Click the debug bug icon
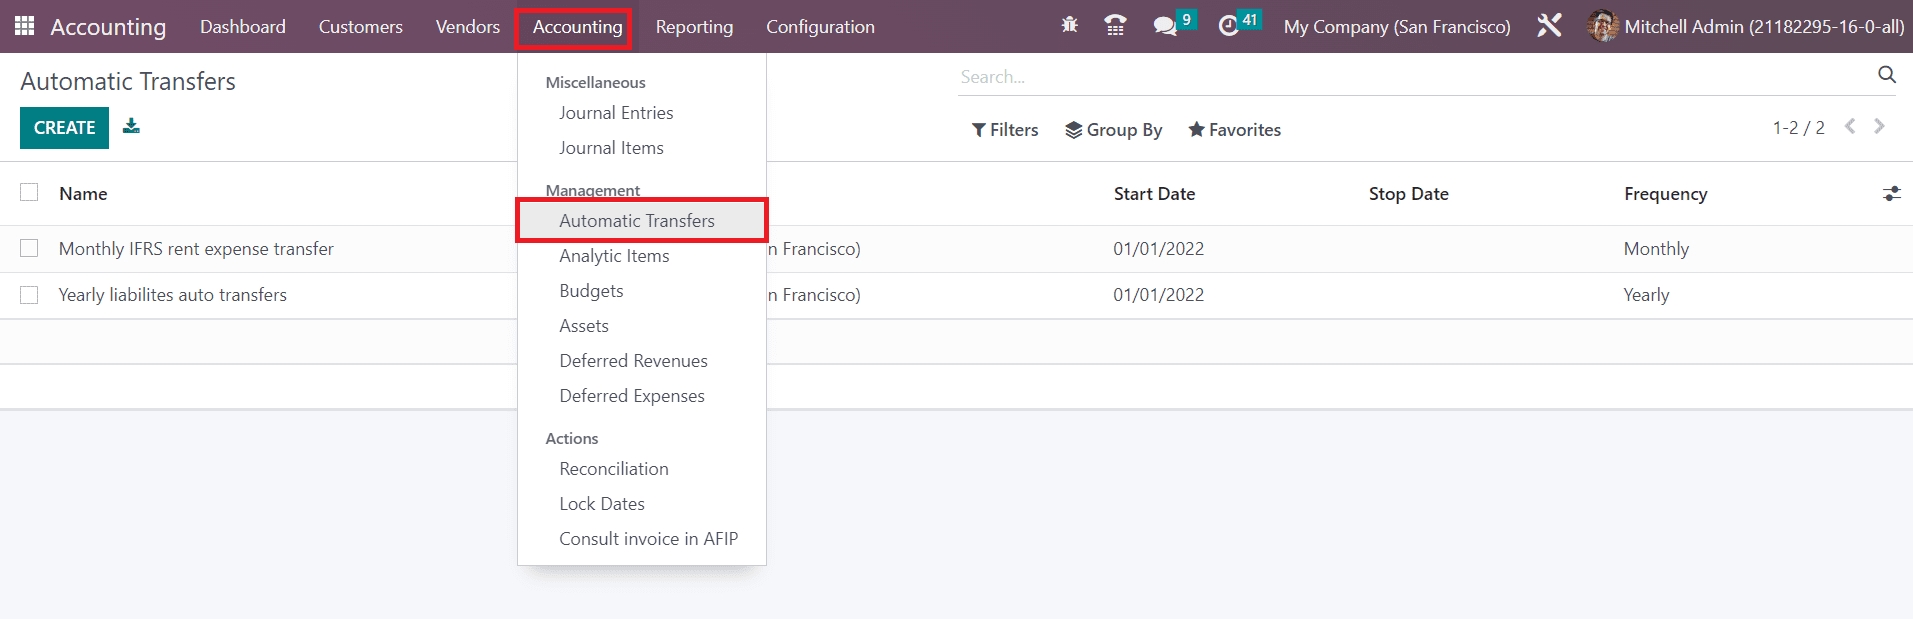The width and height of the screenshot is (1913, 619). point(1069,26)
